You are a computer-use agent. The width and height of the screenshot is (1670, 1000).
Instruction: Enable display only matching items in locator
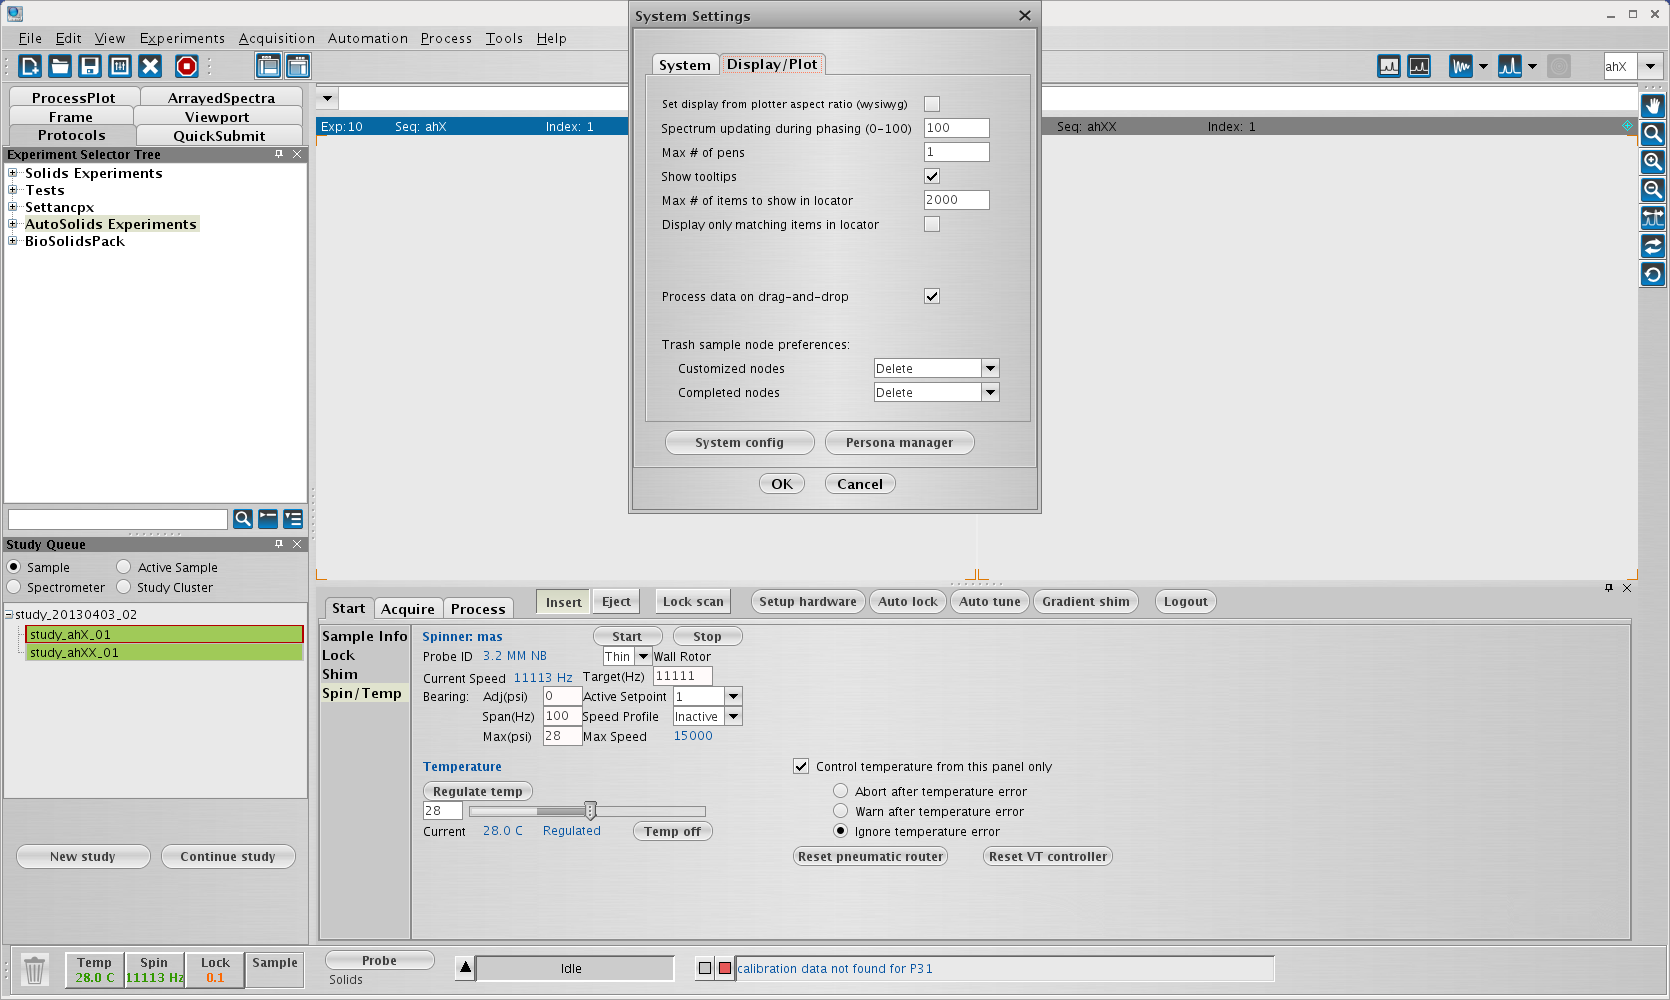click(x=932, y=224)
